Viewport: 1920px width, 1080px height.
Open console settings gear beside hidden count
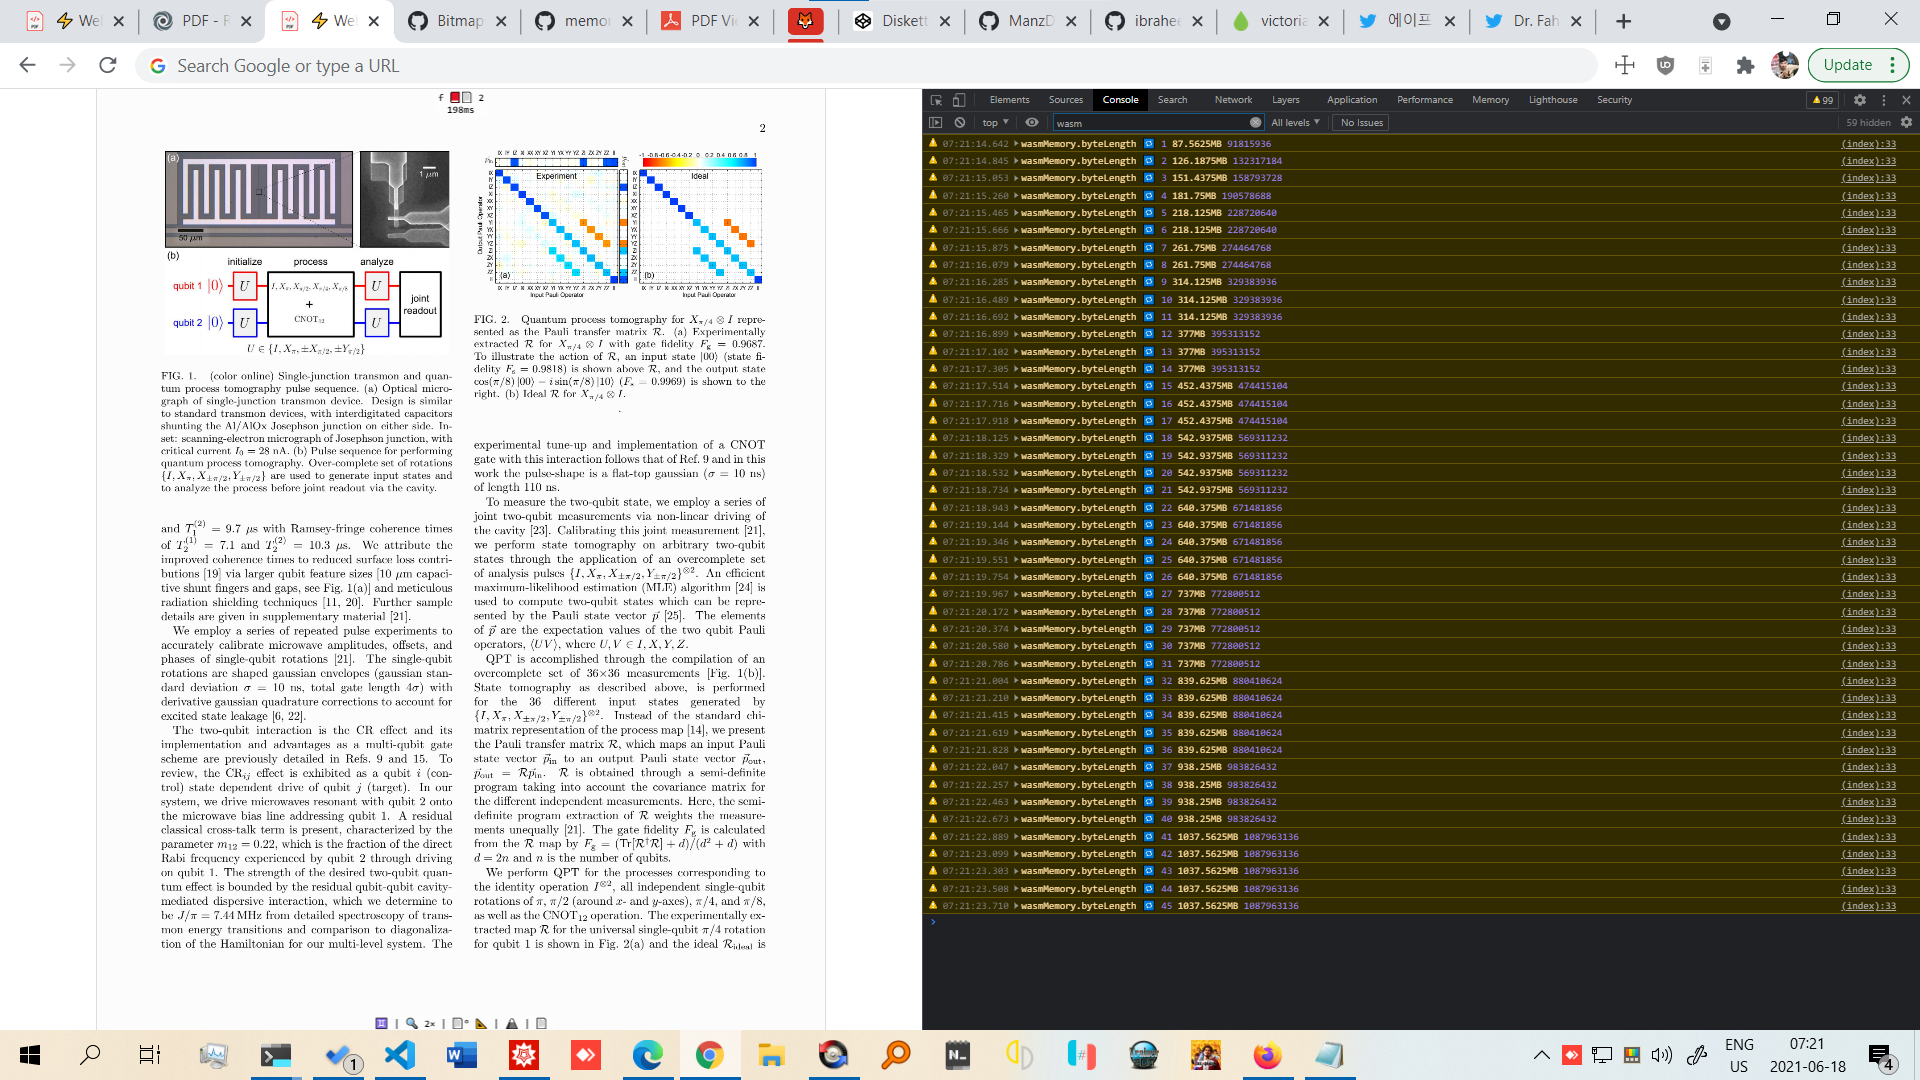(1906, 123)
